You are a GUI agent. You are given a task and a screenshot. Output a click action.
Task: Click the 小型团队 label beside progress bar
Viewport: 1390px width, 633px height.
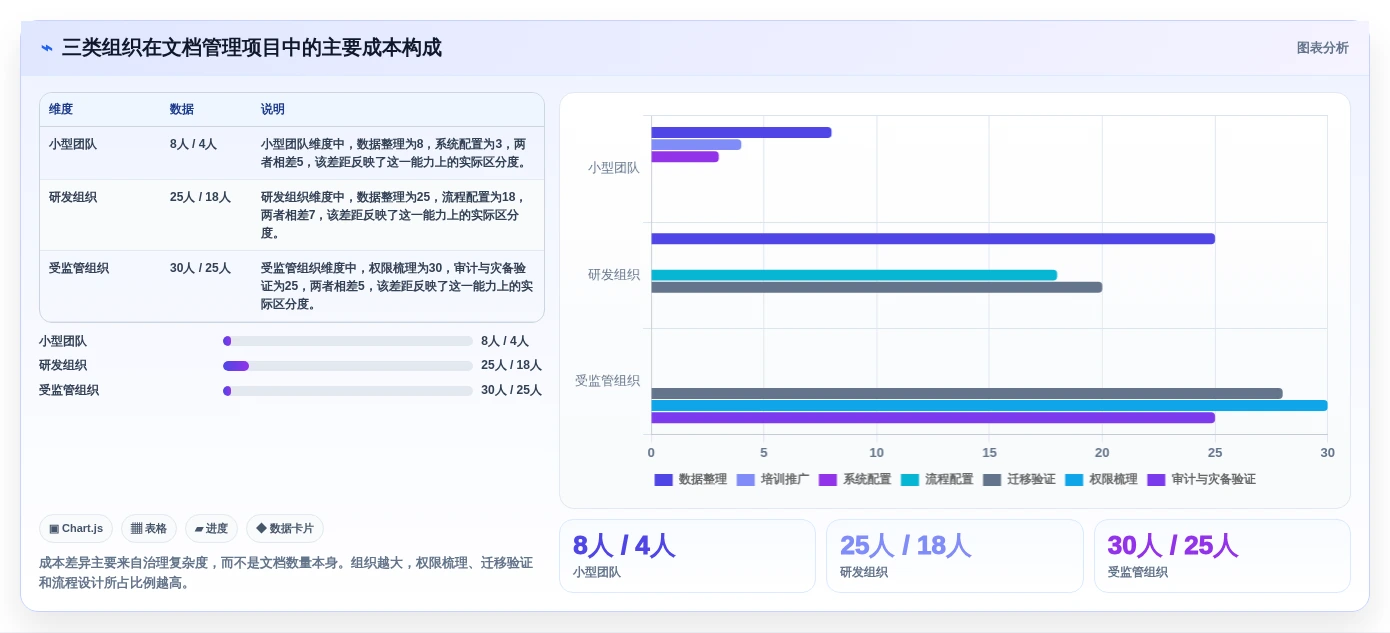(x=63, y=341)
